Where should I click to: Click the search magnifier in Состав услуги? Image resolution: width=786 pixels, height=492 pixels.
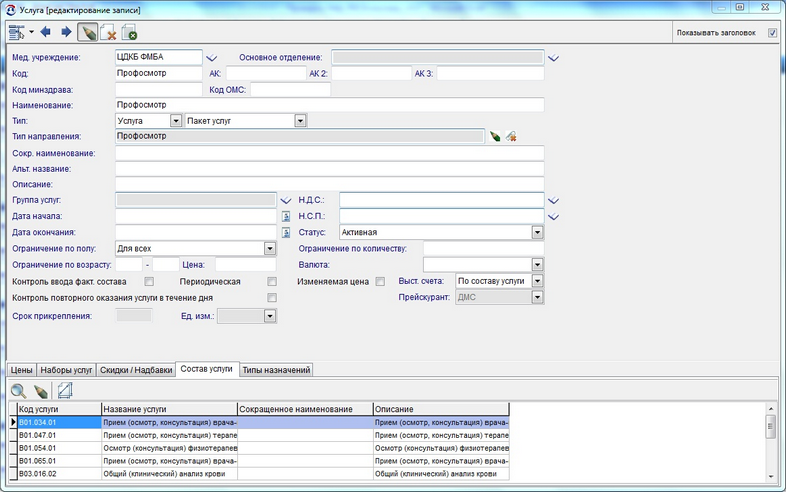(19, 391)
